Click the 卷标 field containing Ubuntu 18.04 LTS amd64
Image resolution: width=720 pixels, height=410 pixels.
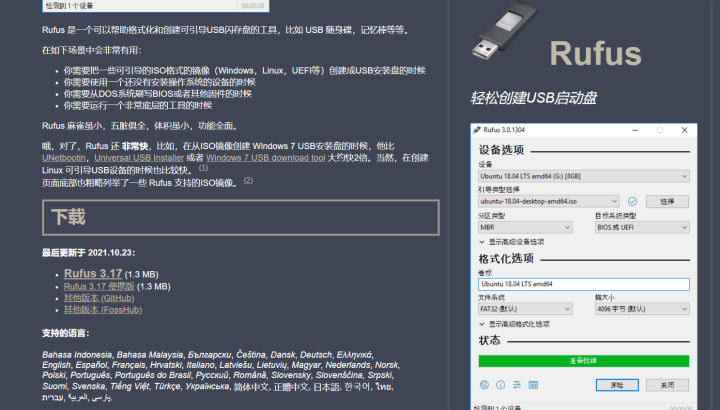coord(584,284)
